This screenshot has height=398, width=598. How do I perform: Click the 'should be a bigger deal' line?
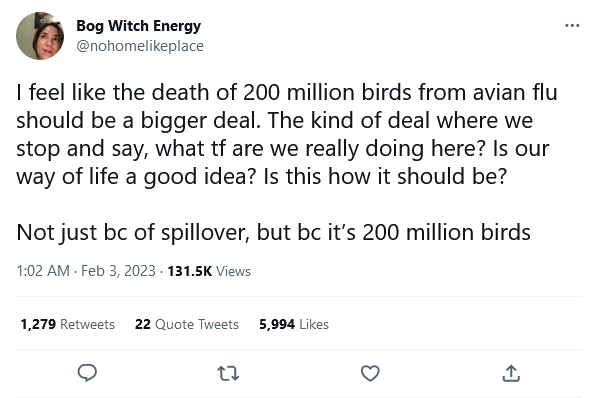[275, 121]
